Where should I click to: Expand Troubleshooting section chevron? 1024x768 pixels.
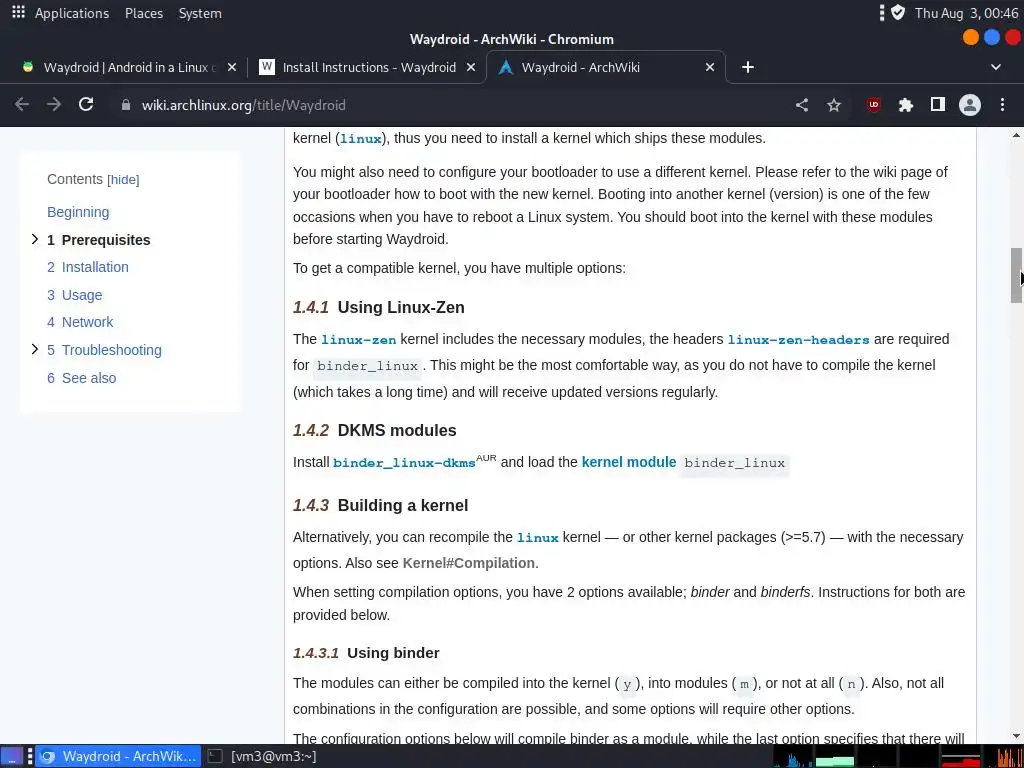click(35, 349)
